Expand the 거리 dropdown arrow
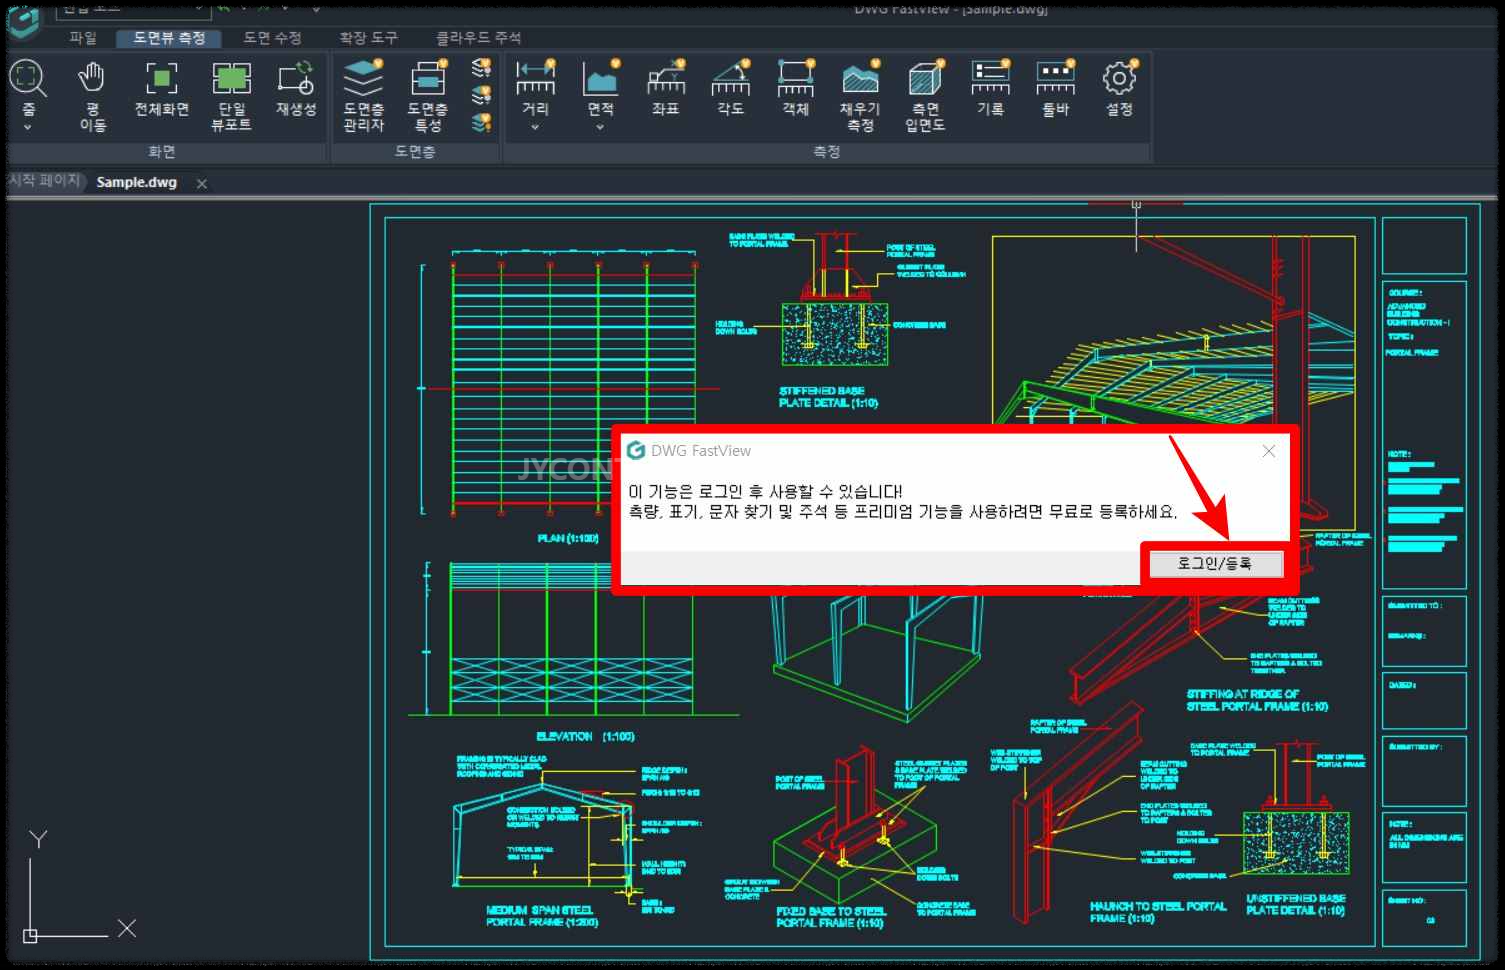The height and width of the screenshot is (970, 1505). [535, 128]
